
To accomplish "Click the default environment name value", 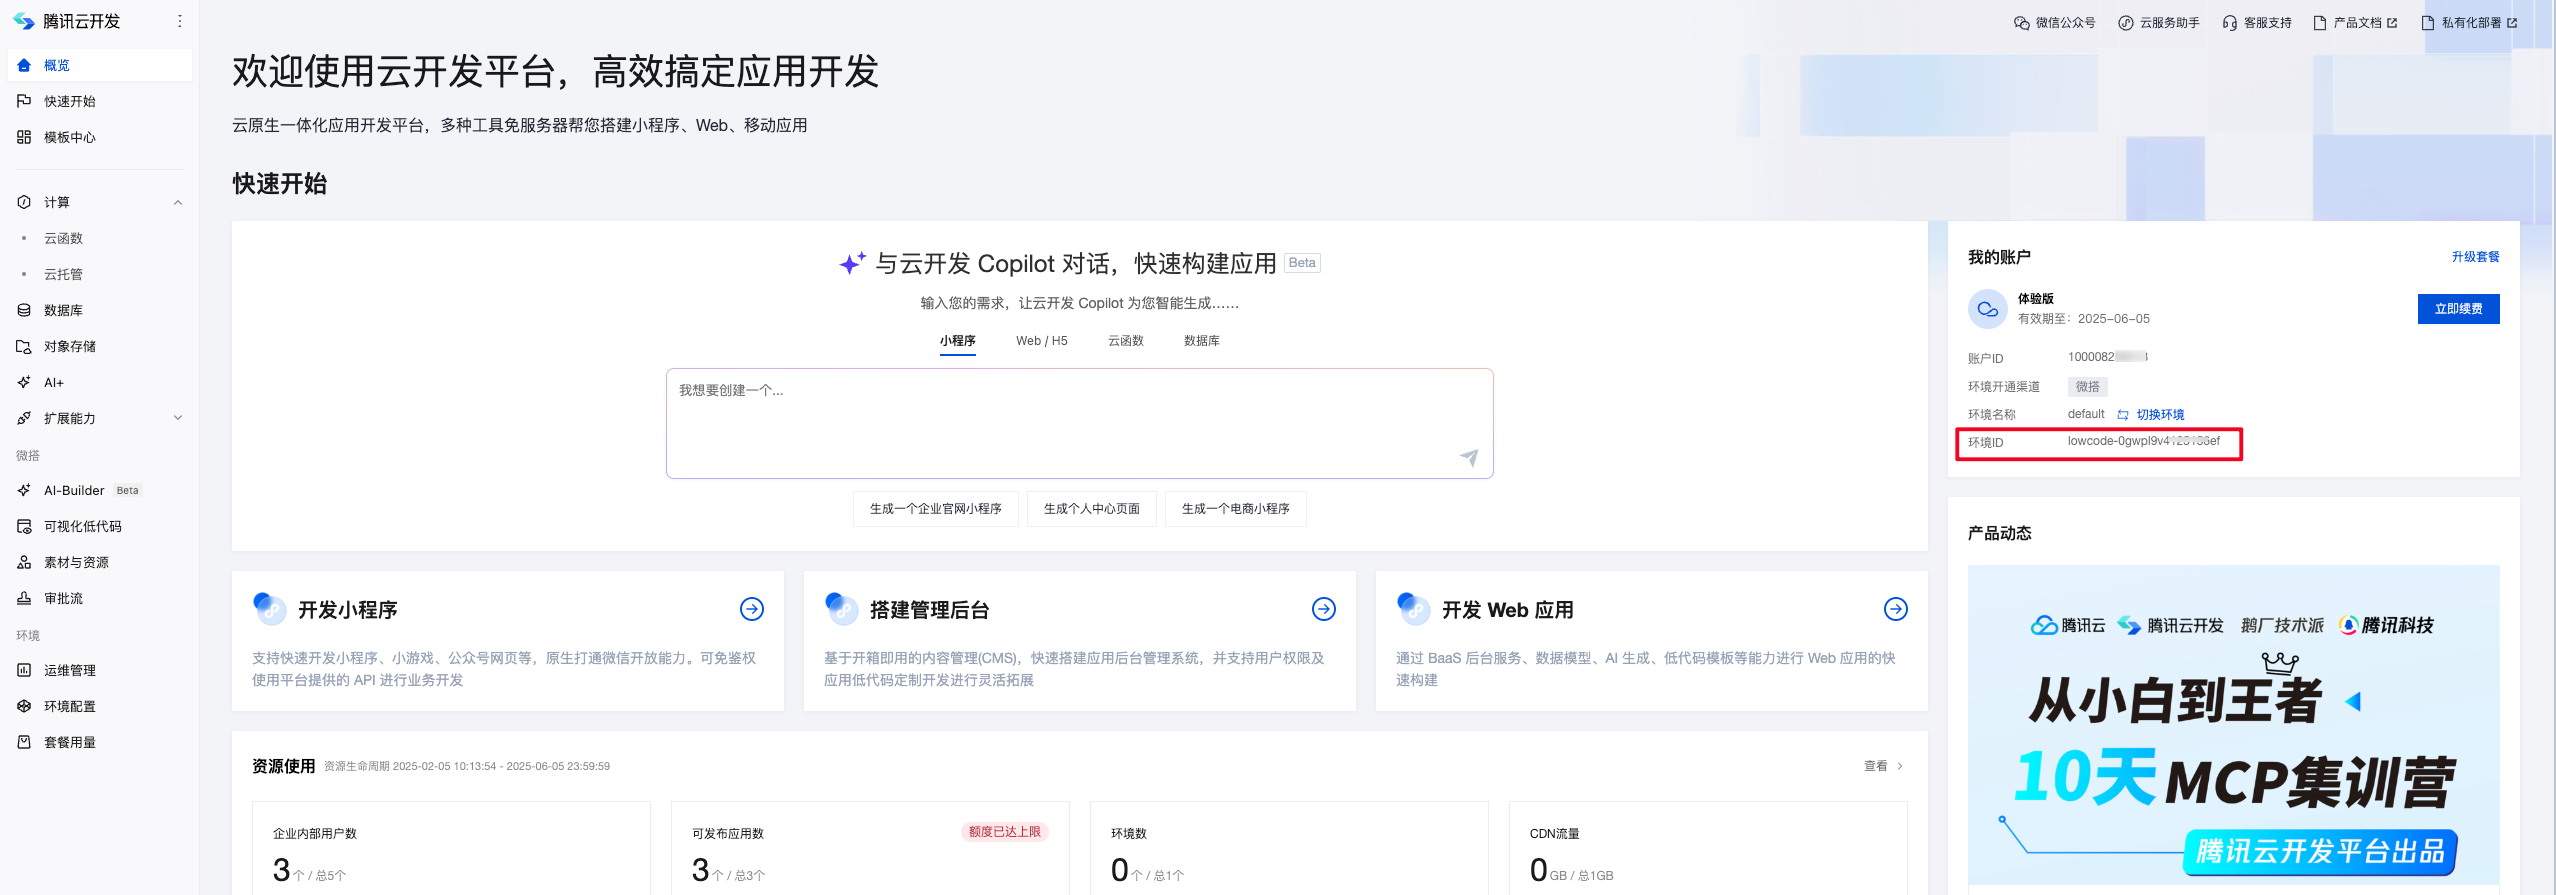I will [x=2086, y=414].
